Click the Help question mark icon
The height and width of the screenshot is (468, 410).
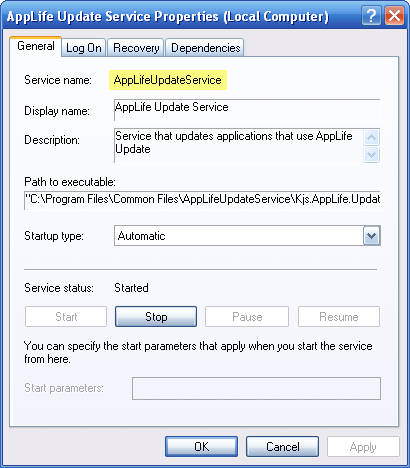coord(371,16)
